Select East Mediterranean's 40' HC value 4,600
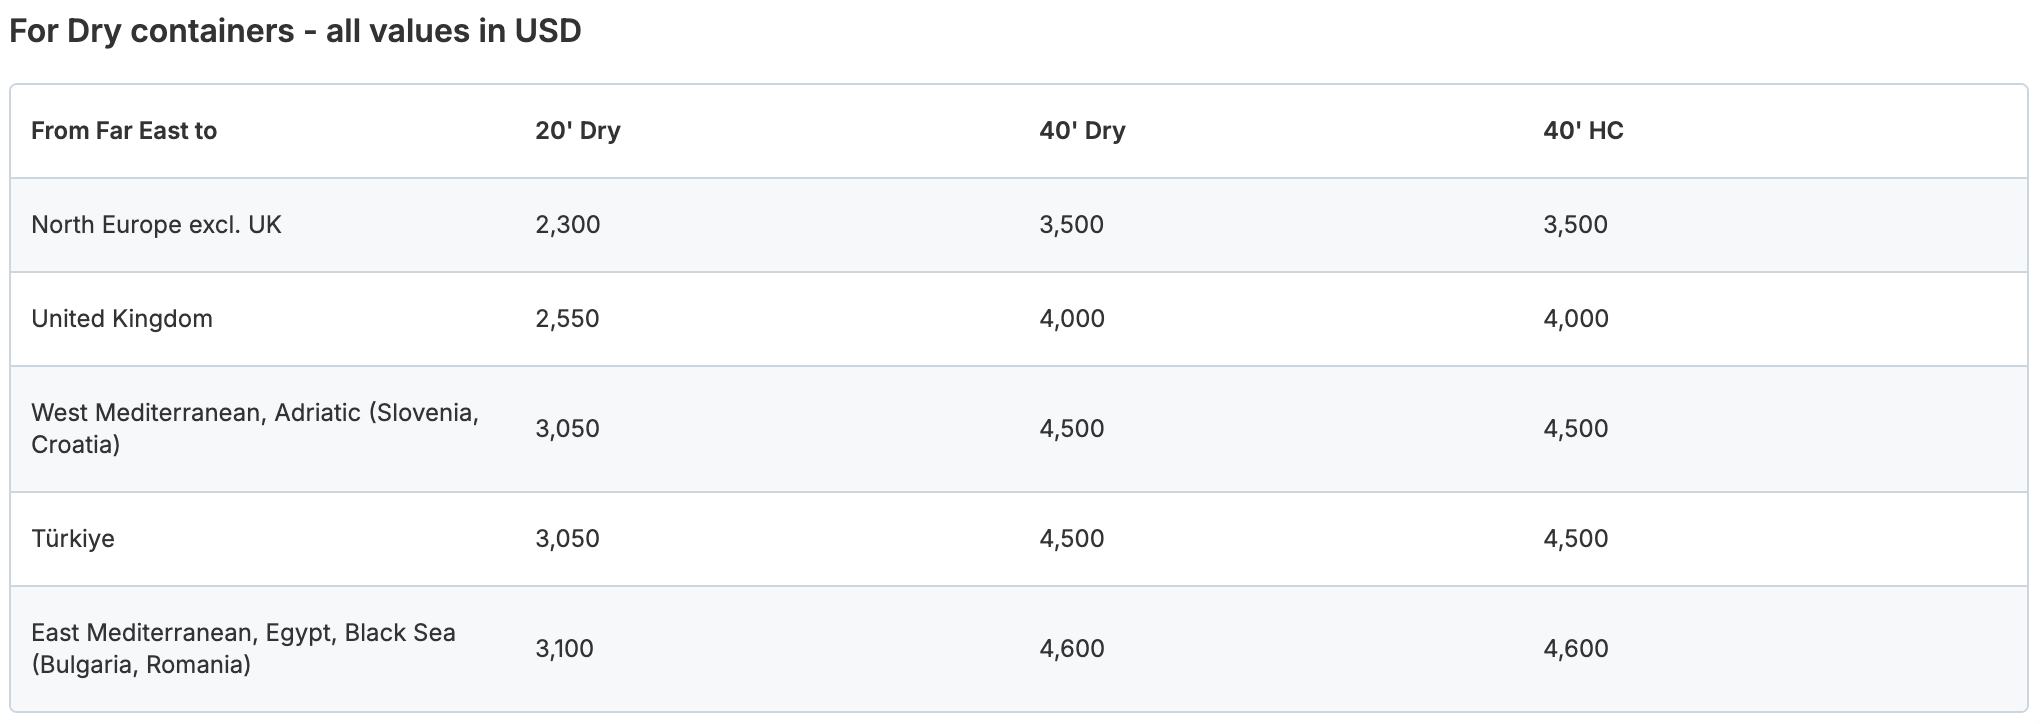2040x724 pixels. click(x=1575, y=649)
